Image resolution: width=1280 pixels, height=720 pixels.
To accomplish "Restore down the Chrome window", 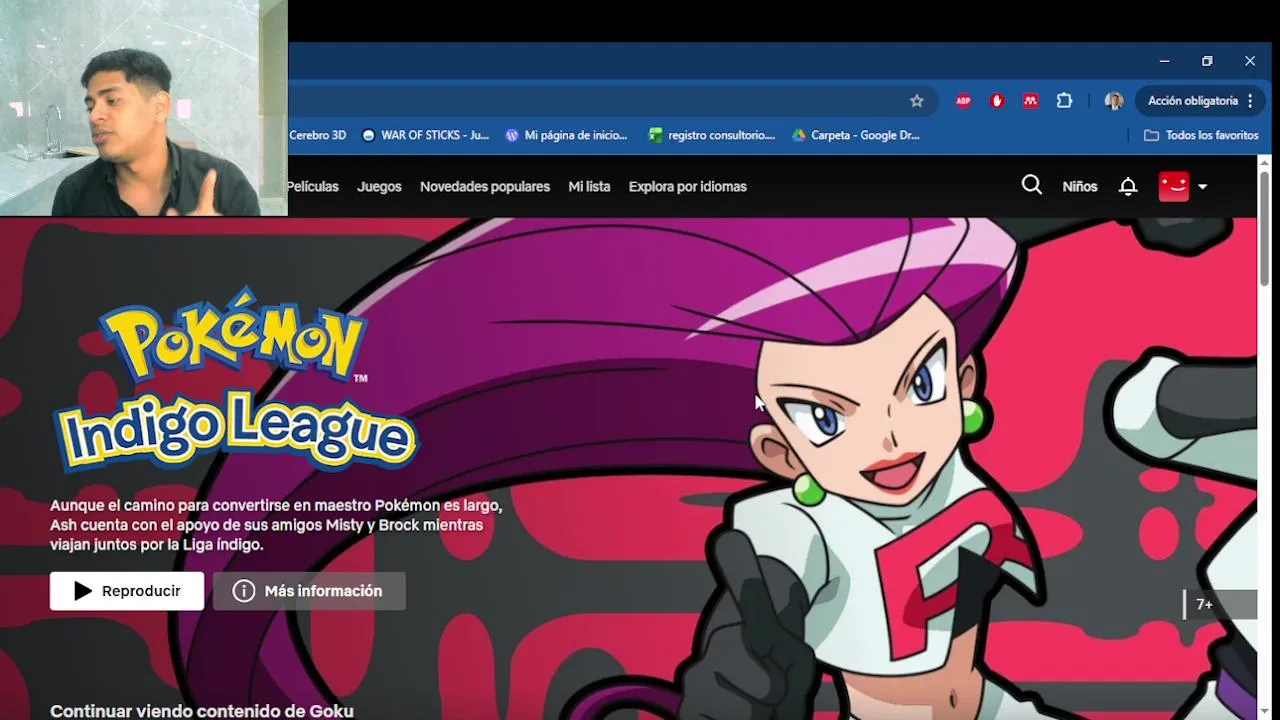I will (x=1207, y=61).
